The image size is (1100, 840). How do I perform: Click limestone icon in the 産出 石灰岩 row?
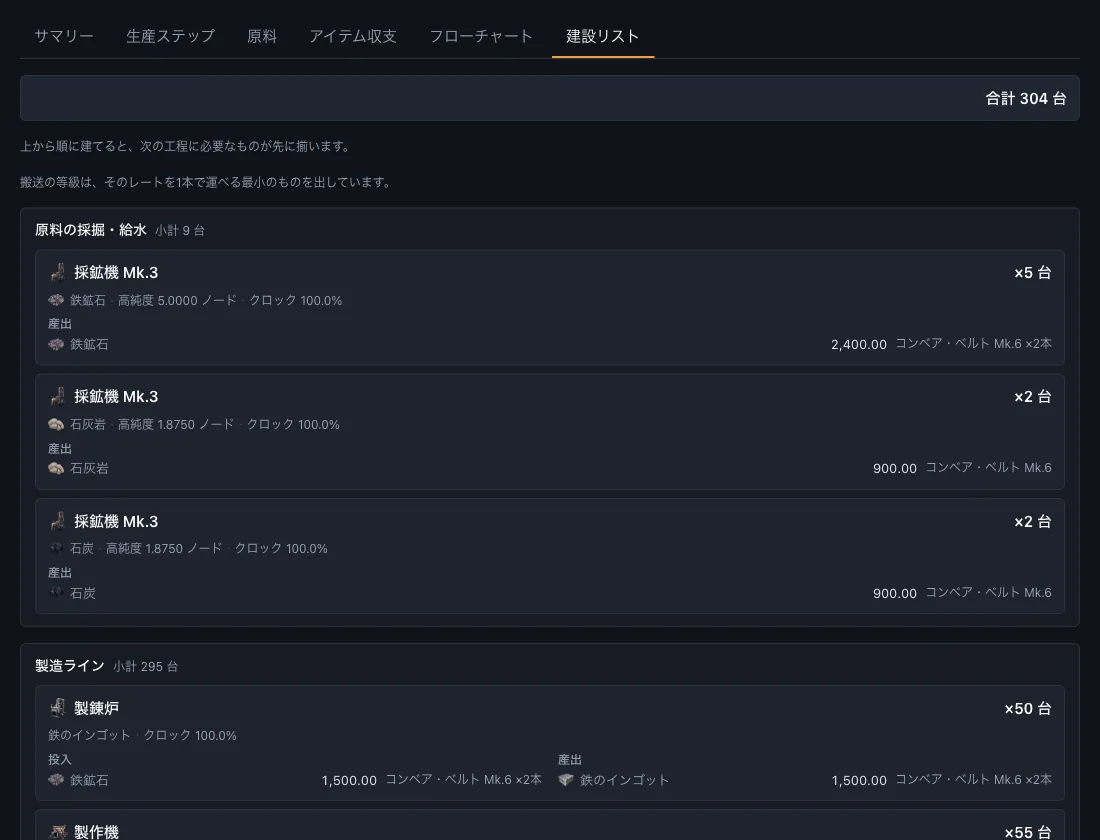56,468
